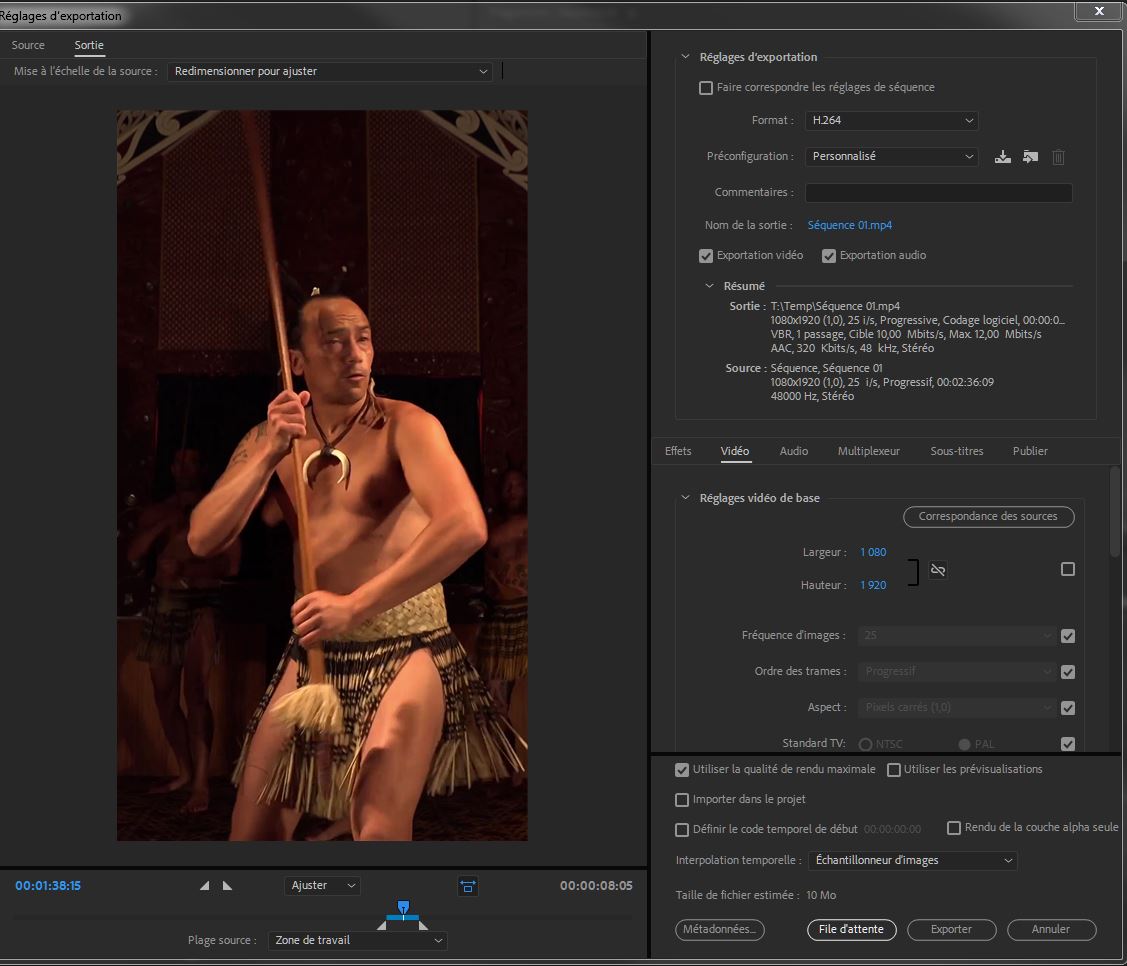Enable Faire correspondre les réglages de séquence
This screenshot has height=966, width=1127.
(x=707, y=88)
